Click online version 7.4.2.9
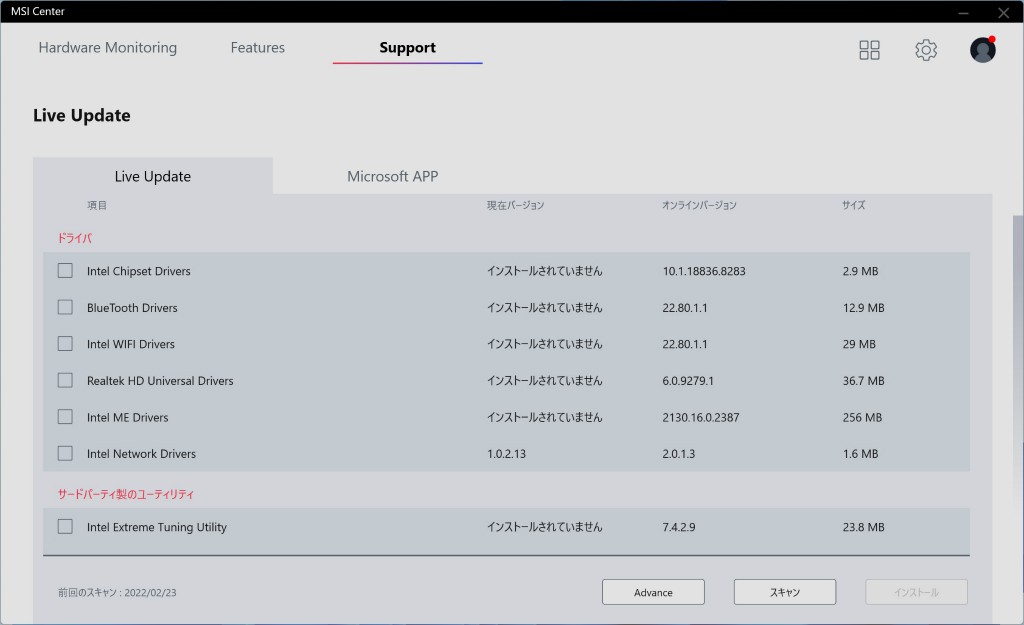Image resolution: width=1024 pixels, height=625 pixels. pyautogui.click(x=679, y=527)
